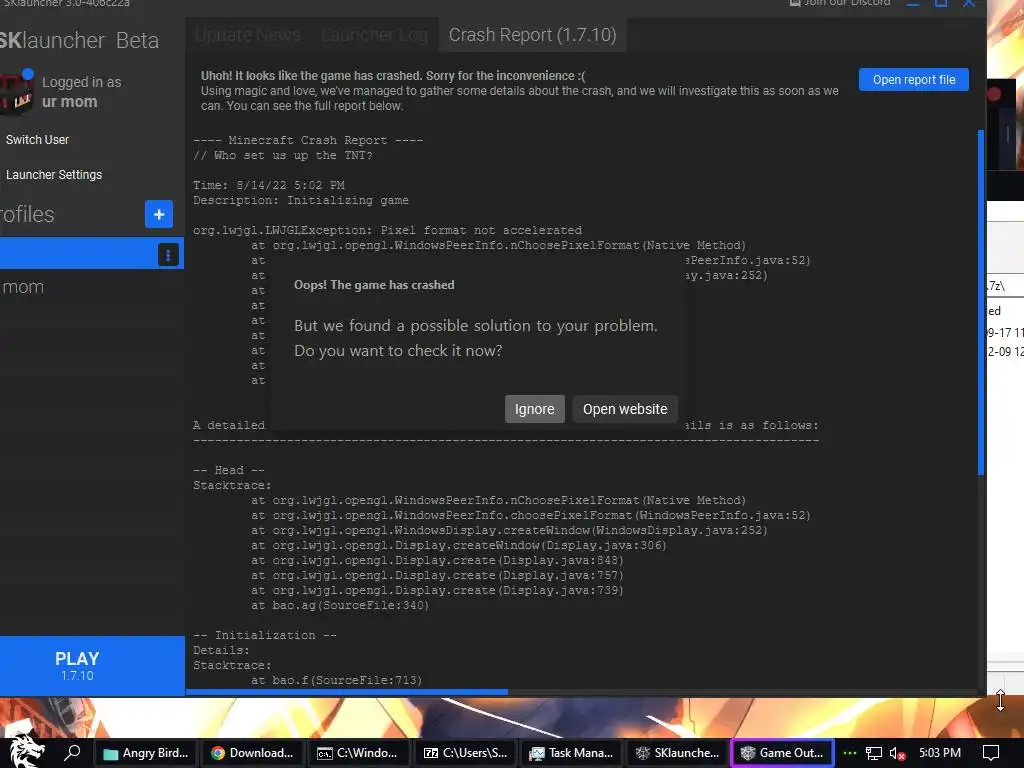Click the '-- Head --' heading
Screen dimensions: 1024x768
(x=229, y=470)
